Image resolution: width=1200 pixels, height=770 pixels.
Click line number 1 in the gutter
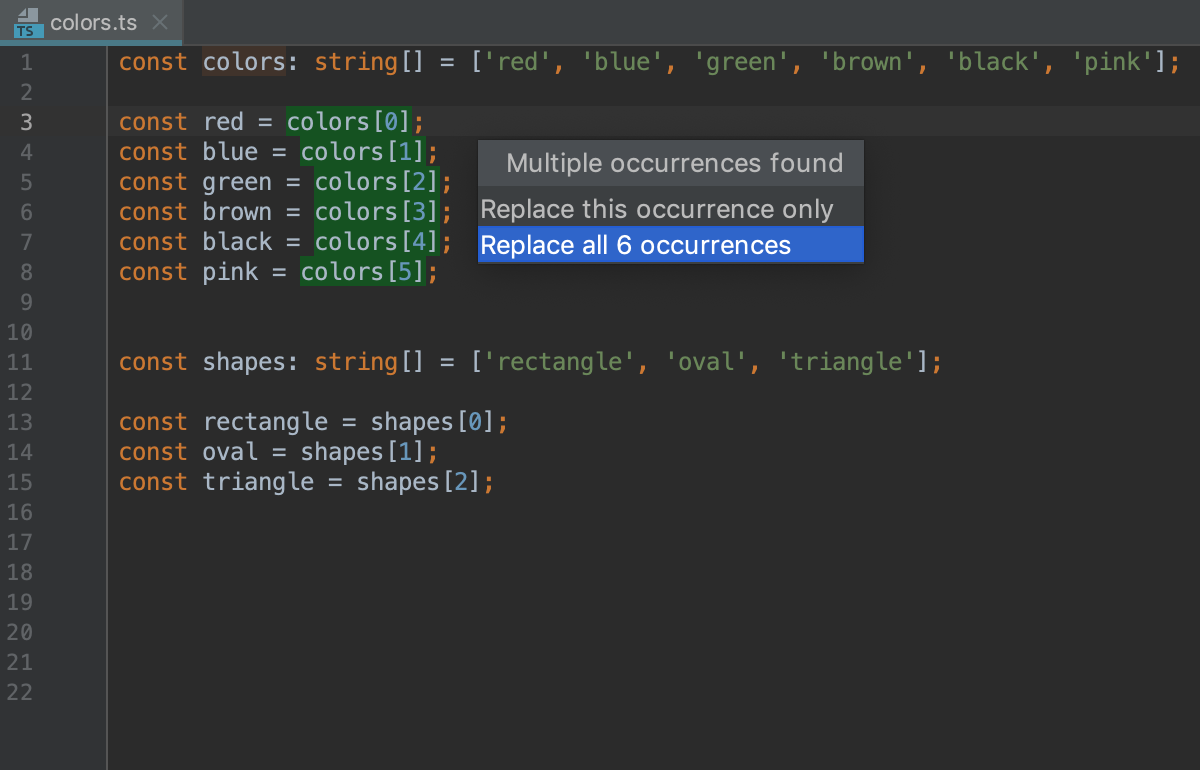(25, 62)
